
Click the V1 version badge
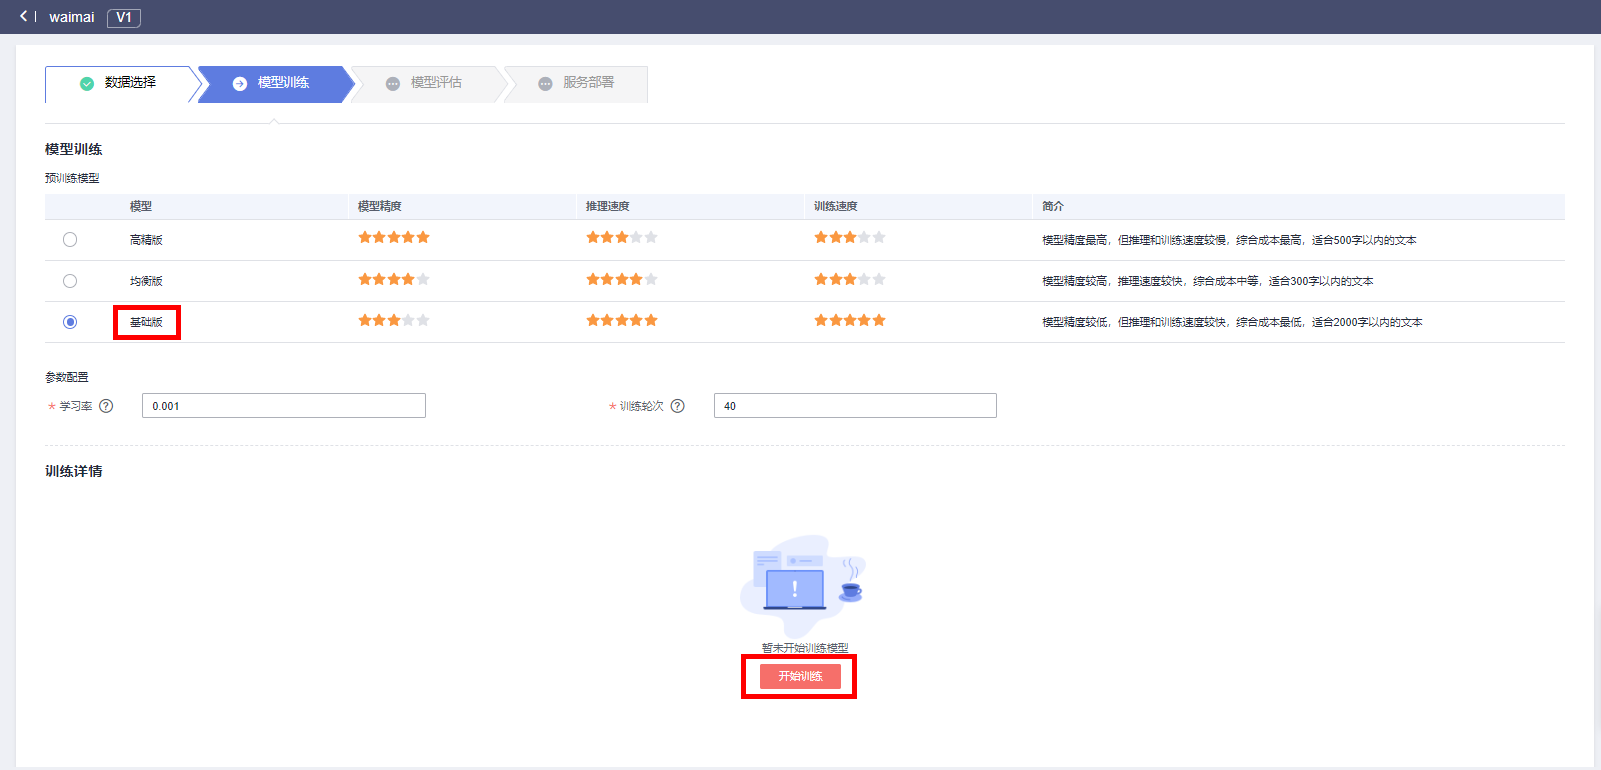tap(124, 17)
